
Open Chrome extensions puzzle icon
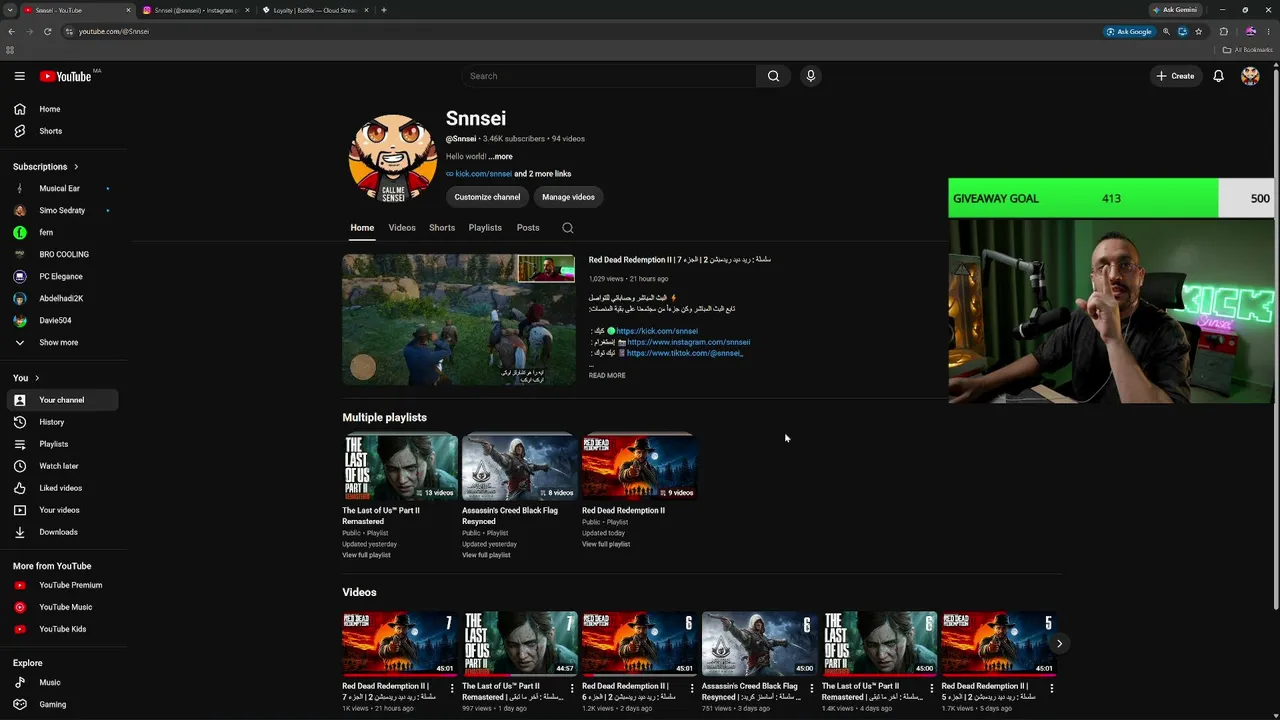tap(1223, 31)
